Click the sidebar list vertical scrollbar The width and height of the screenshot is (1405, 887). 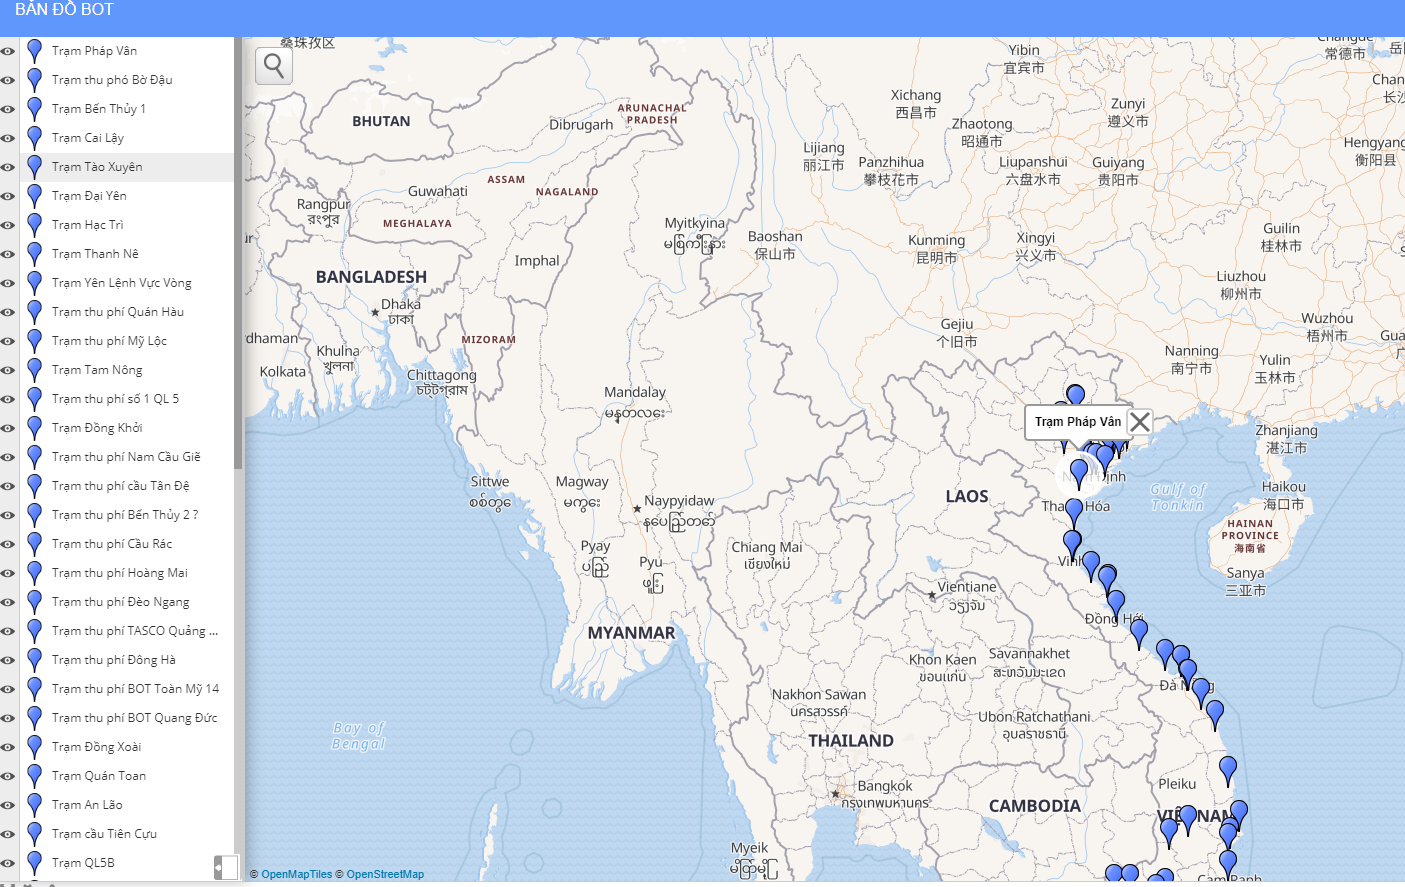(x=238, y=250)
